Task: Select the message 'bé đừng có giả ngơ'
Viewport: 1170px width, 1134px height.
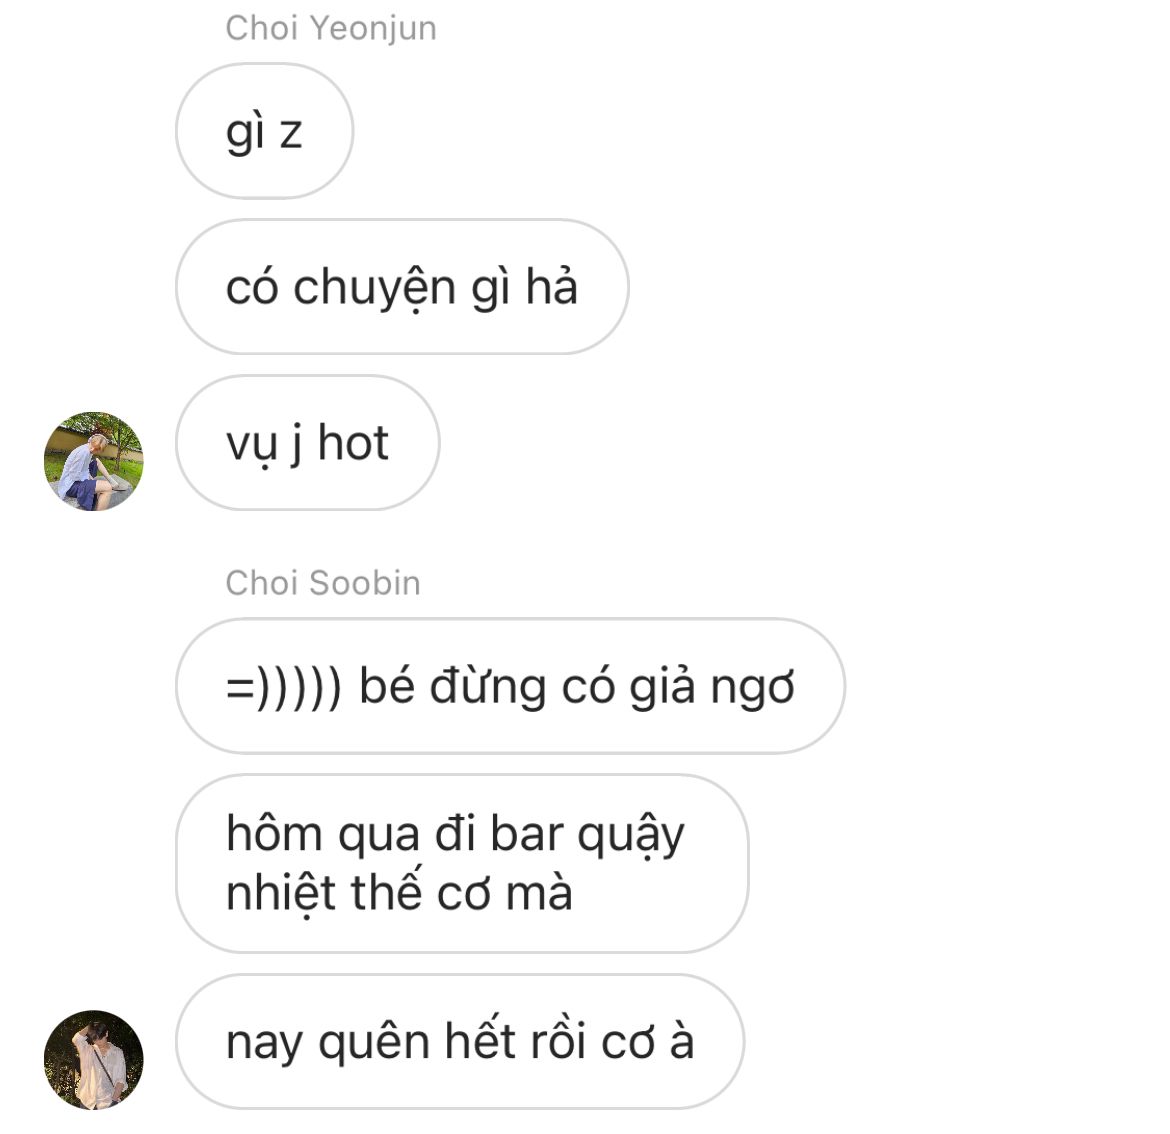Action: [510, 686]
